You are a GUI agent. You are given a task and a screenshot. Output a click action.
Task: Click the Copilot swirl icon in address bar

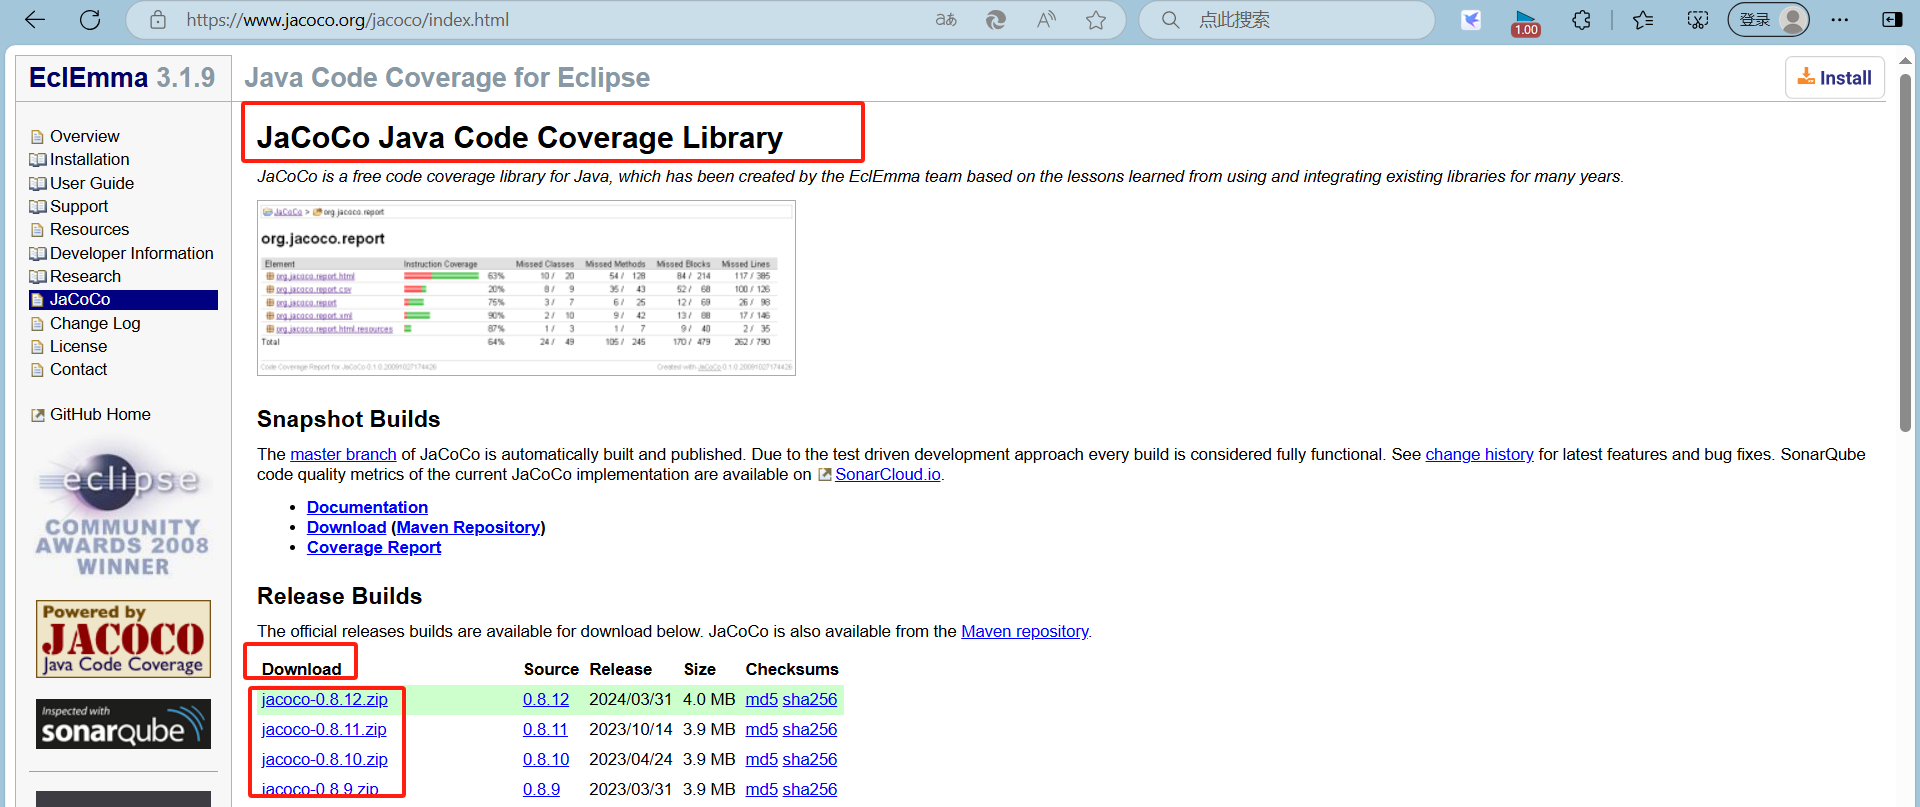[996, 20]
